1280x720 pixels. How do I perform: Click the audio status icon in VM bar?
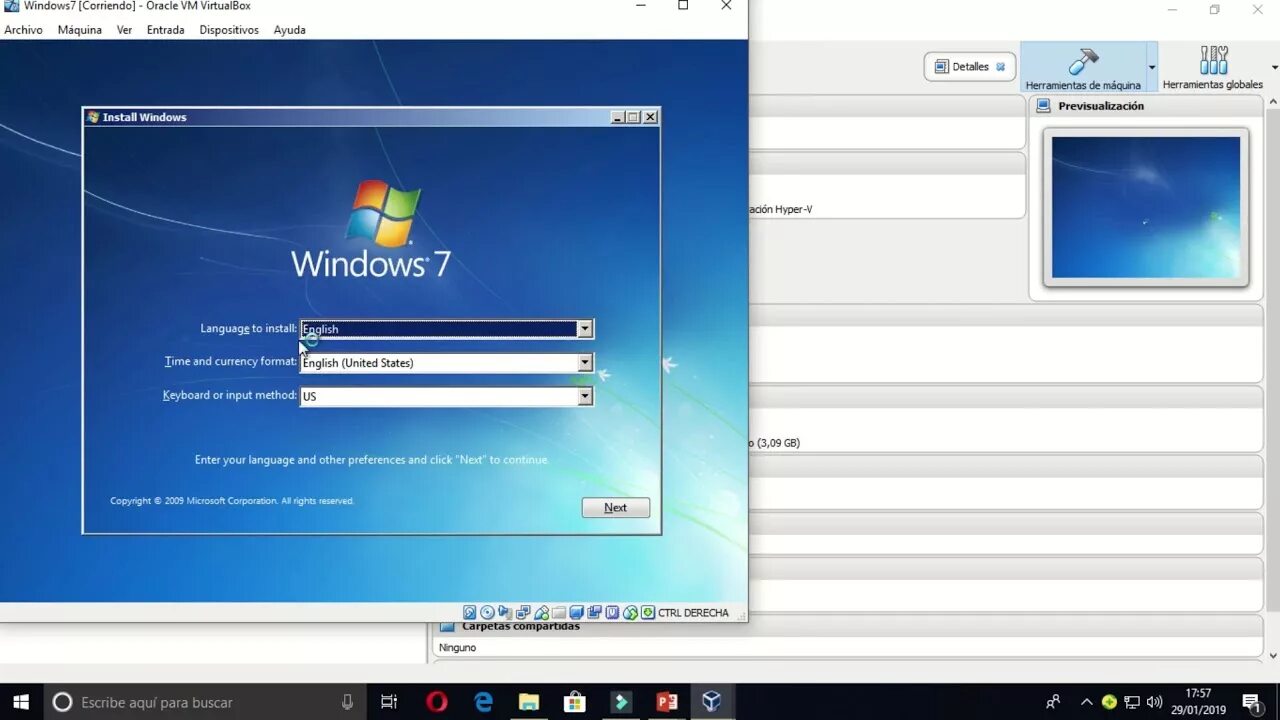pyautogui.click(x=505, y=612)
